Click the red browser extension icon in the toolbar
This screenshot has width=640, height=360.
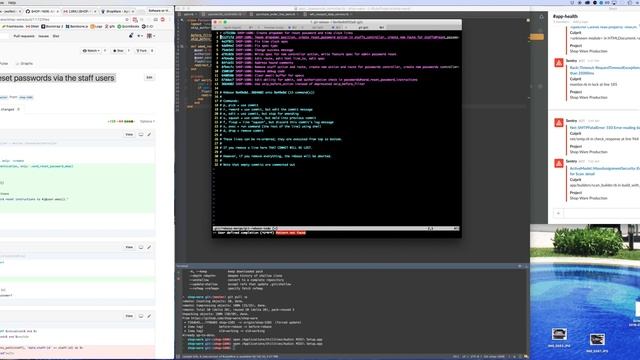[x=162, y=19]
